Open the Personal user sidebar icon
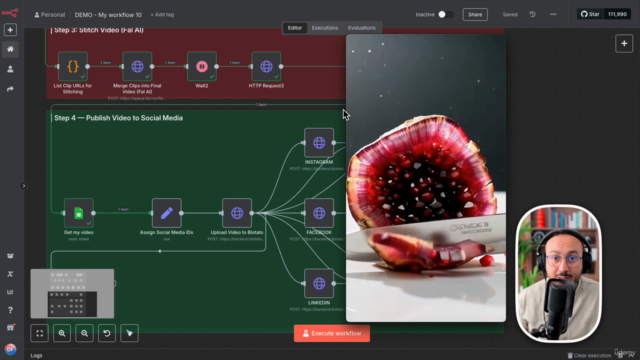Screen dimensions: 640x360 (10, 69)
